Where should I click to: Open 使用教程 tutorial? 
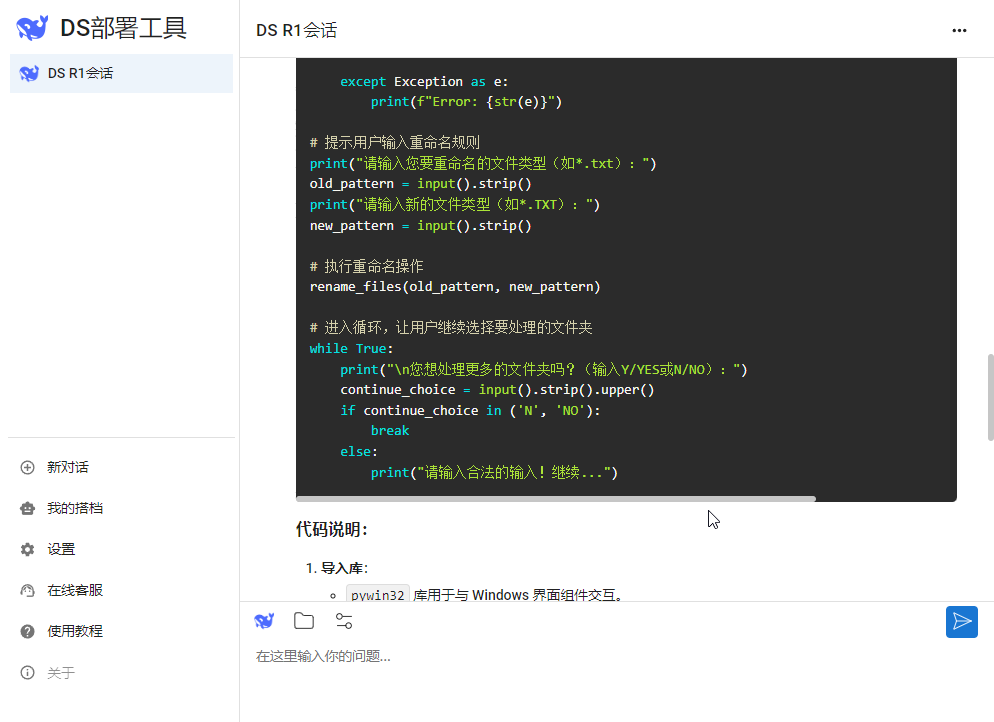(75, 631)
